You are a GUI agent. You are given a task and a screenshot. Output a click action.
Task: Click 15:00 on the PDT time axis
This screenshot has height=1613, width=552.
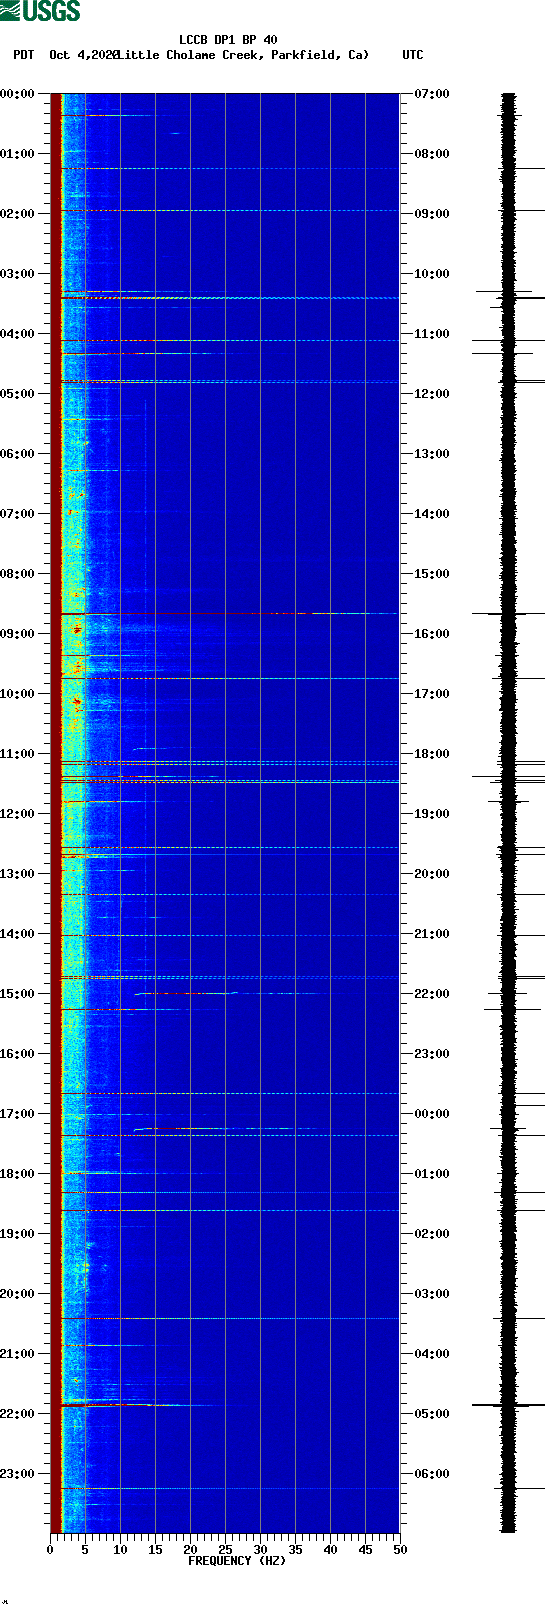coord(18,994)
